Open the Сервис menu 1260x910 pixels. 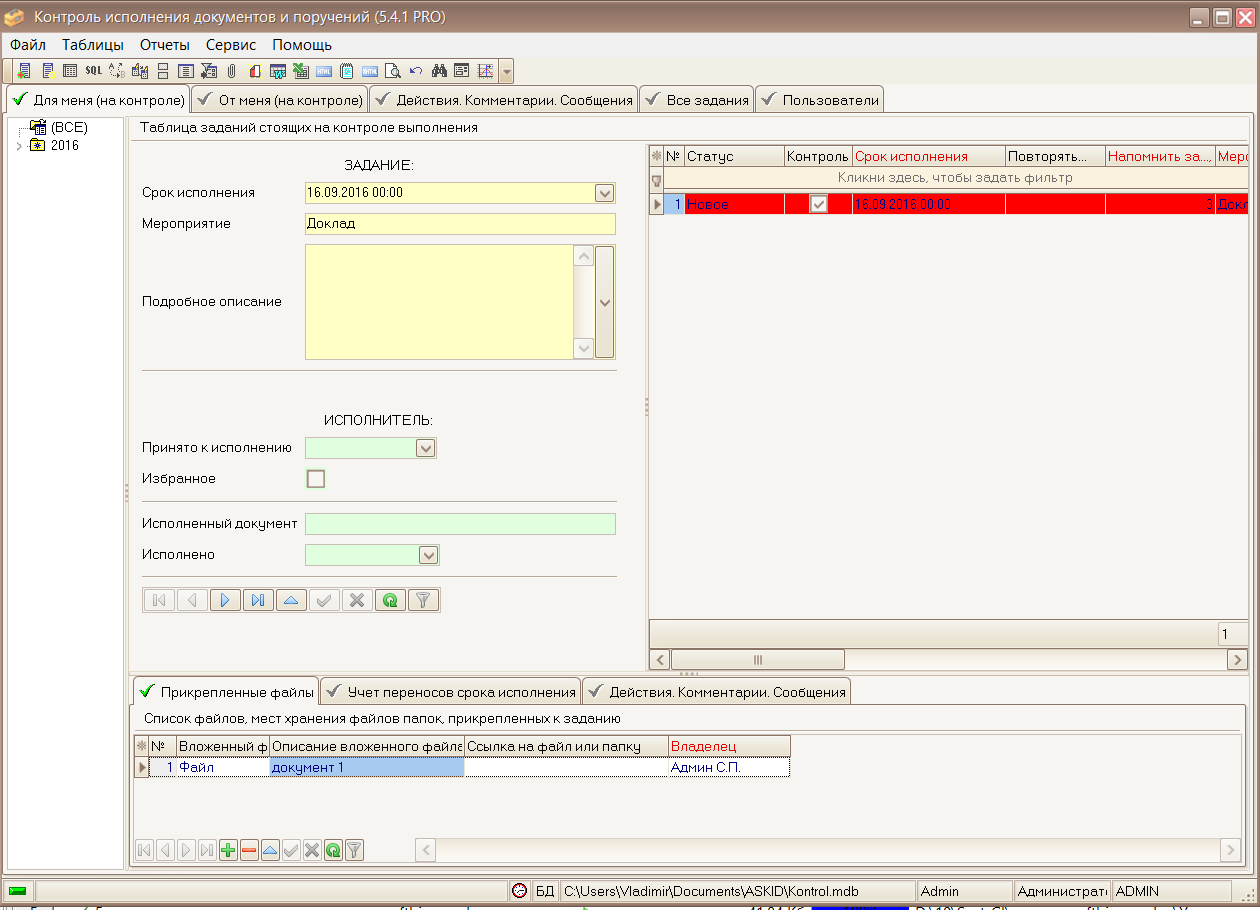point(231,45)
